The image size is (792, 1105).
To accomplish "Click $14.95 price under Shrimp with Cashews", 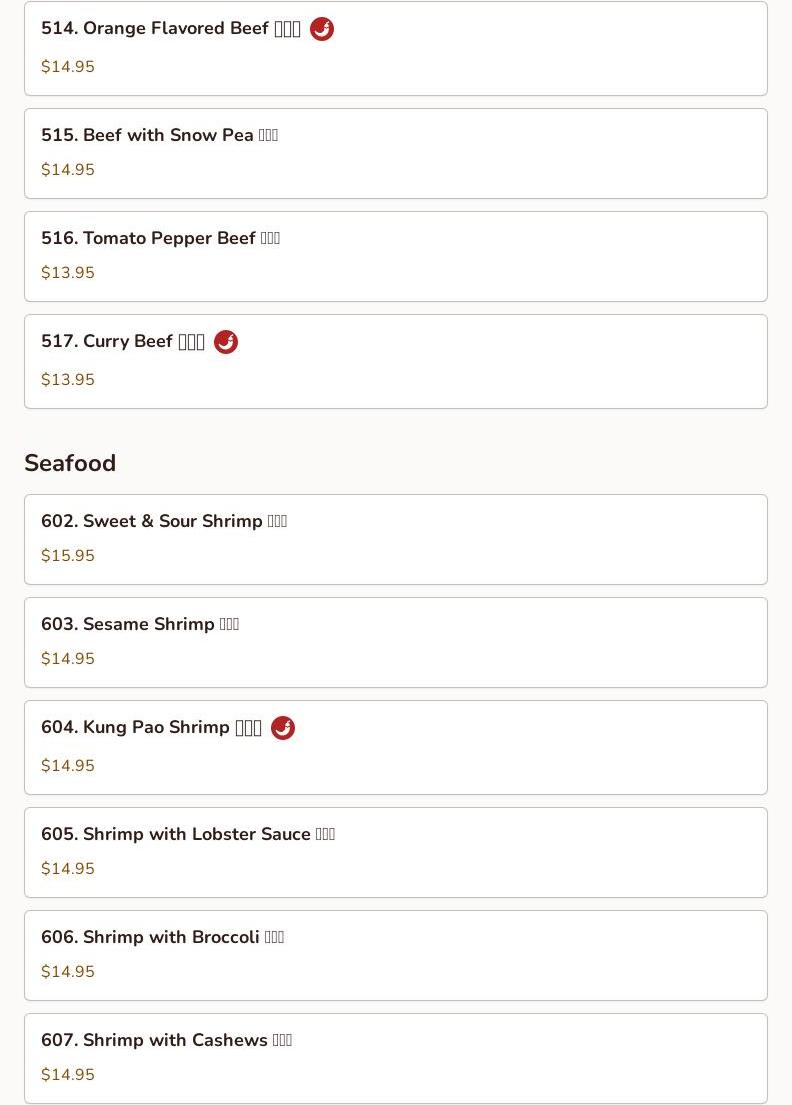I will pos(68,1074).
